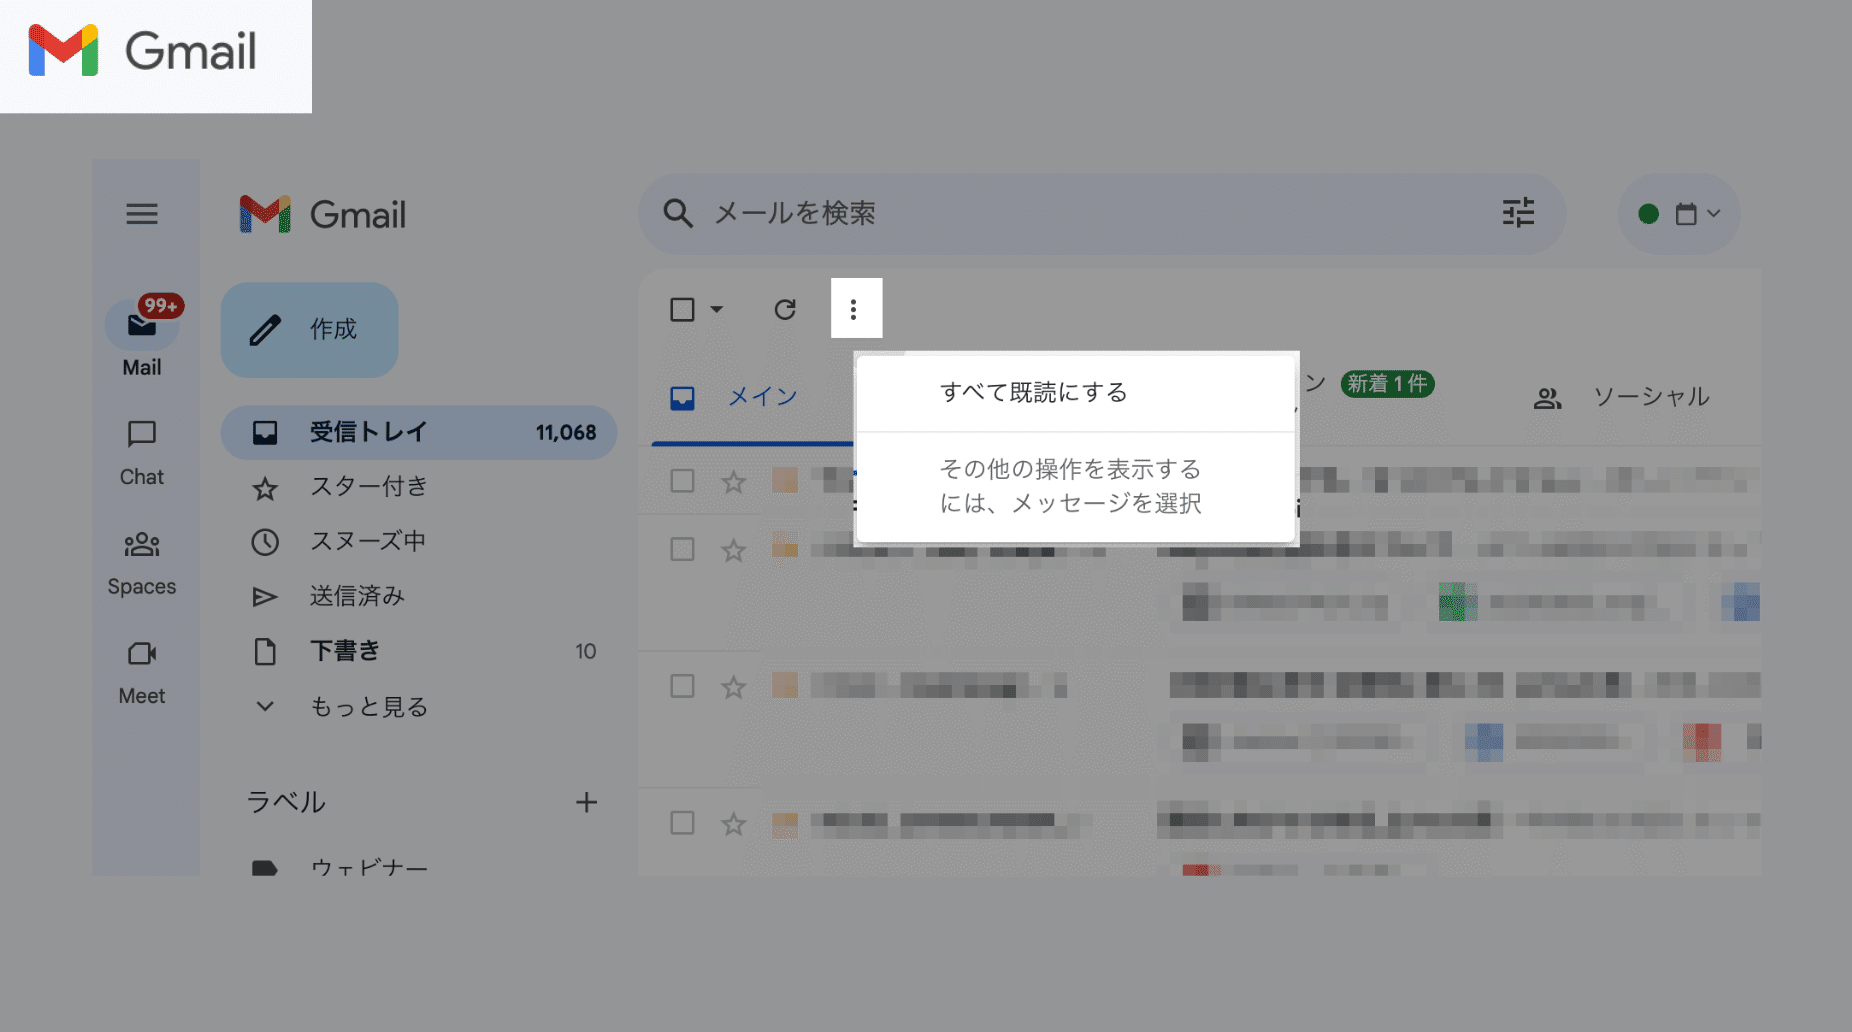This screenshot has width=1852, height=1032.
Task: Star the fourth email in list
Action: point(734,824)
